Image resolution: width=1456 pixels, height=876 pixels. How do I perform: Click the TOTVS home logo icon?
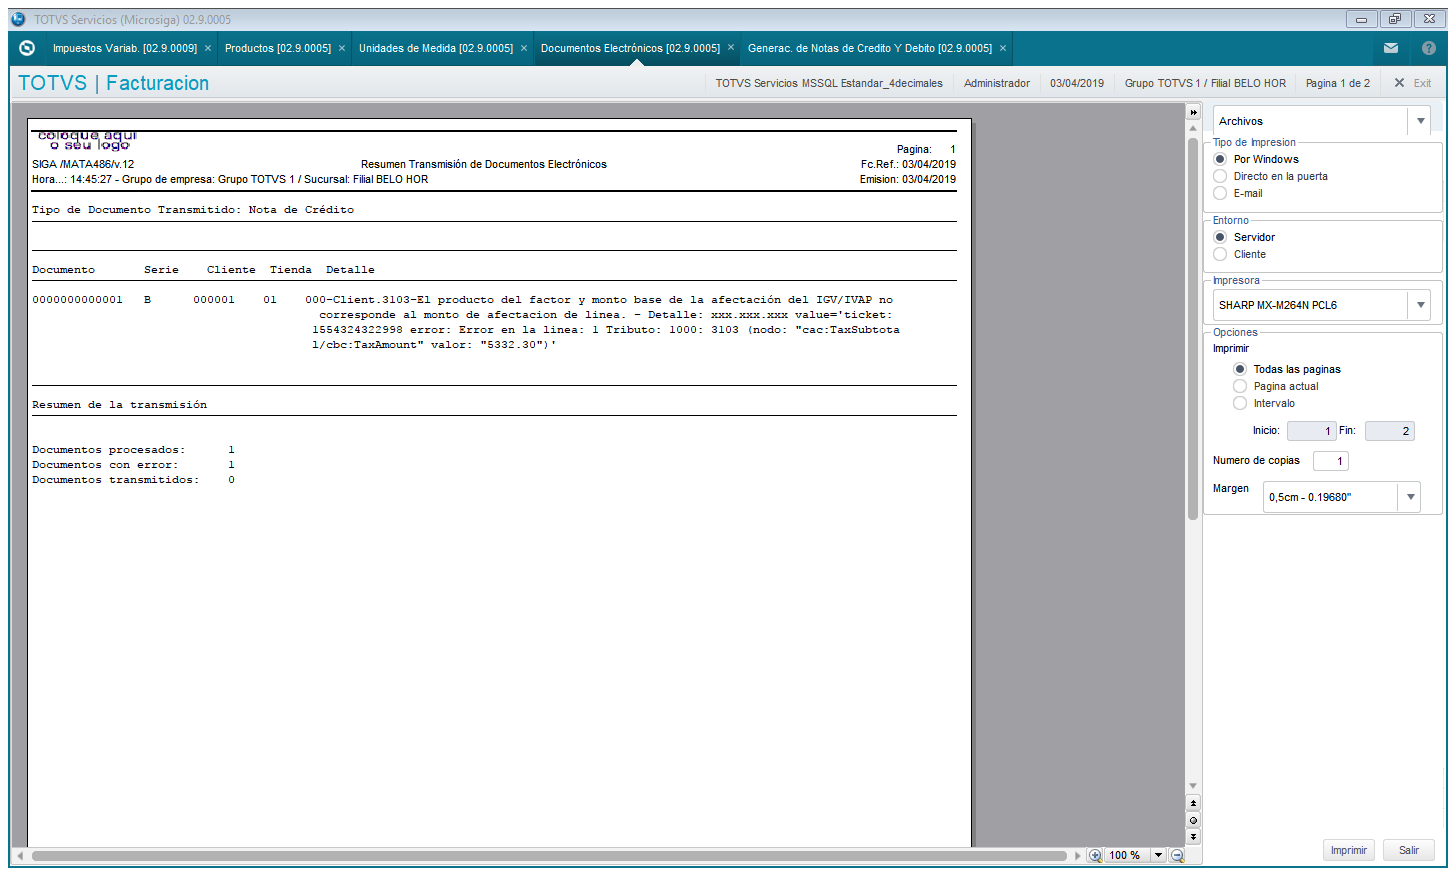(x=27, y=48)
